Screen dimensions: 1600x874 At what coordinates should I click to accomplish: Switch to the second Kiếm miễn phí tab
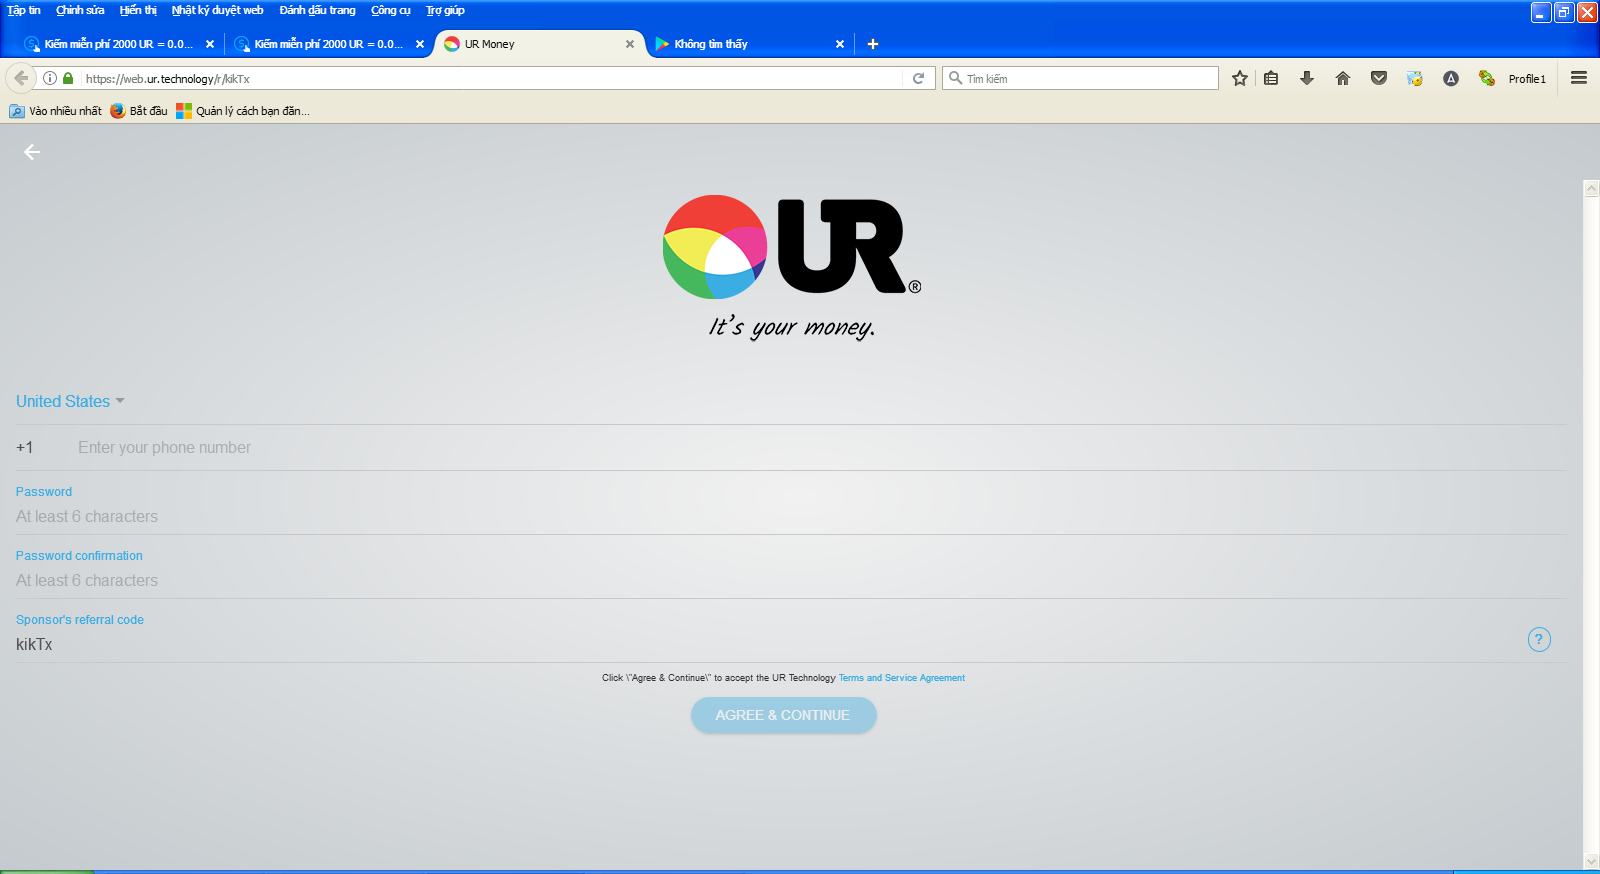click(328, 44)
